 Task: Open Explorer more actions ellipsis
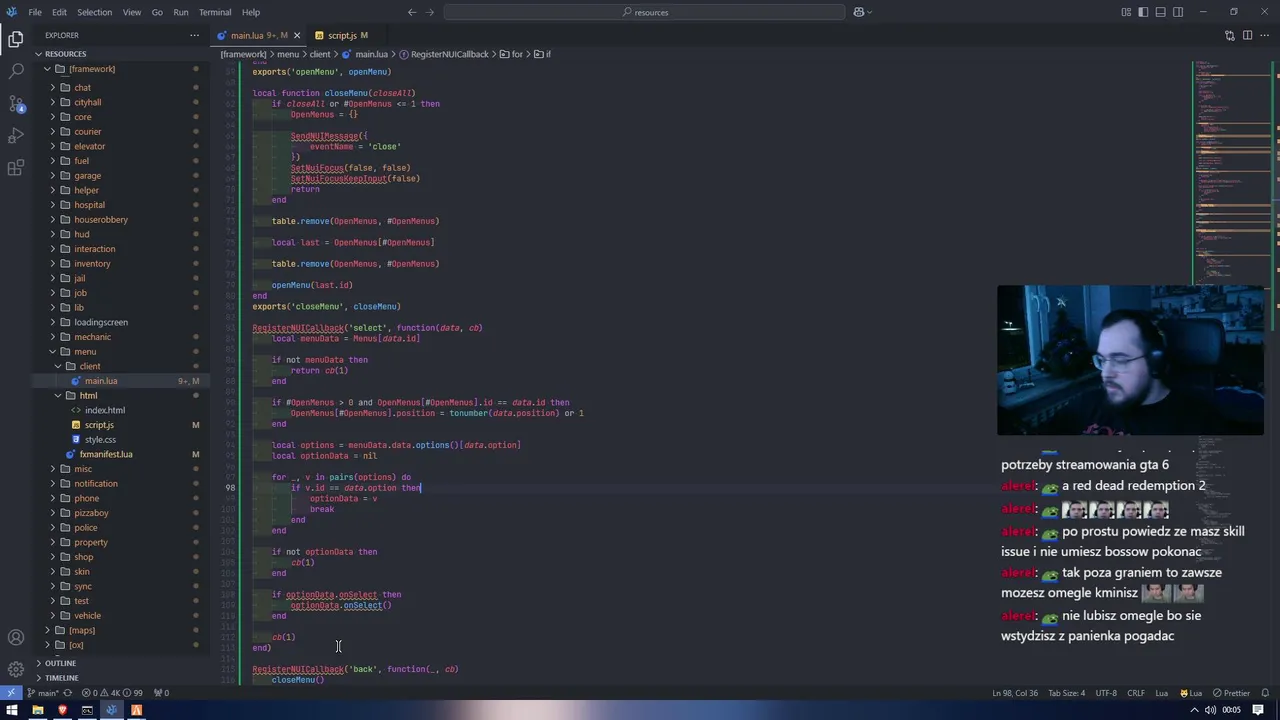194,35
